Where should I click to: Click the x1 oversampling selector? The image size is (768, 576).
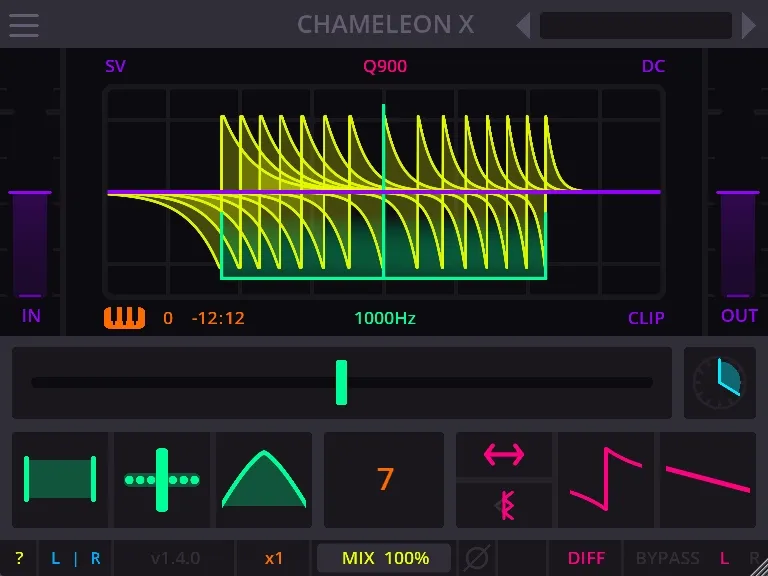pyautogui.click(x=273, y=558)
